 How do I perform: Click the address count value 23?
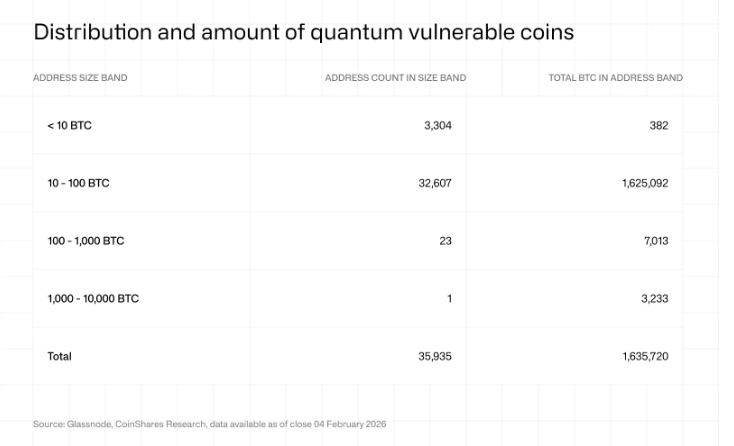click(445, 241)
